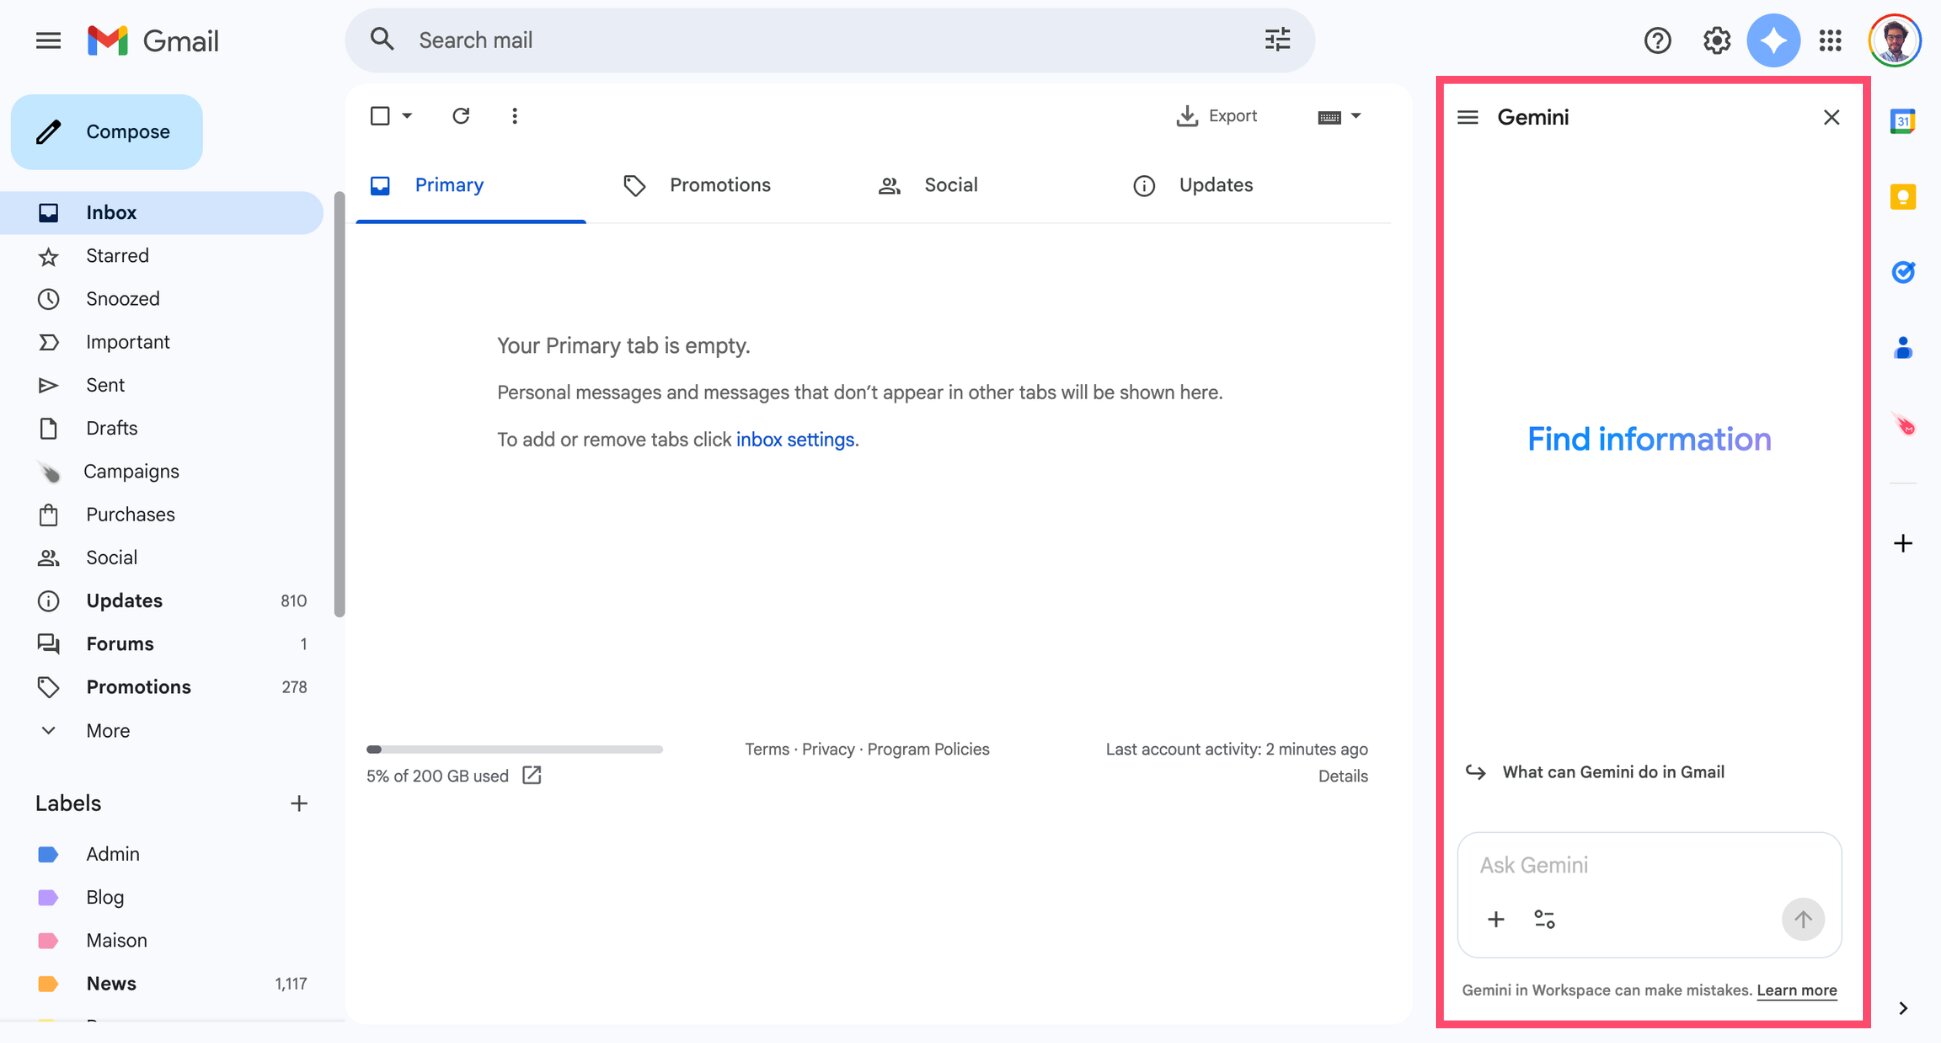Click the Search mail field
The height and width of the screenshot is (1043, 1941).
[x=830, y=40]
